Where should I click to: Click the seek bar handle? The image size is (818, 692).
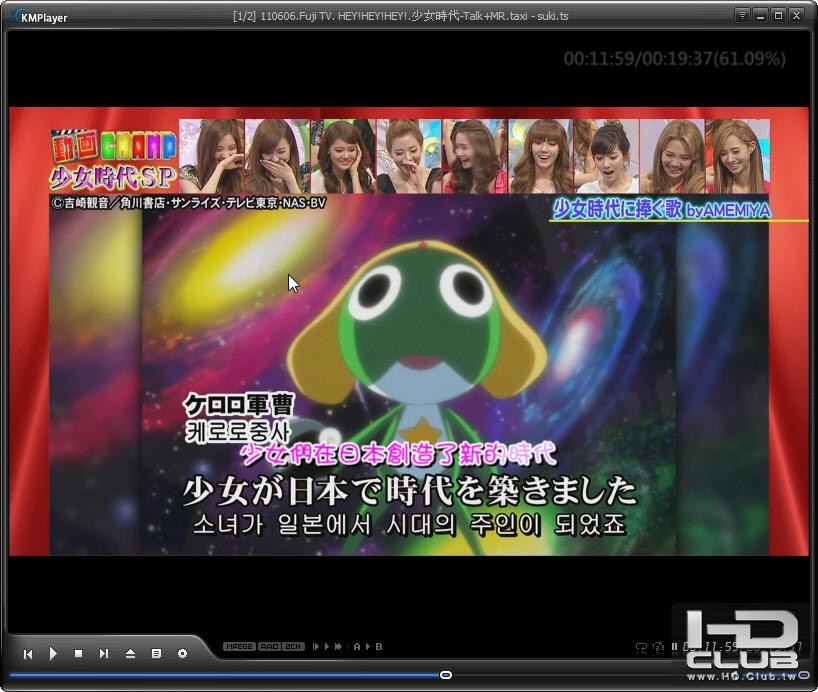coord(446,675)
